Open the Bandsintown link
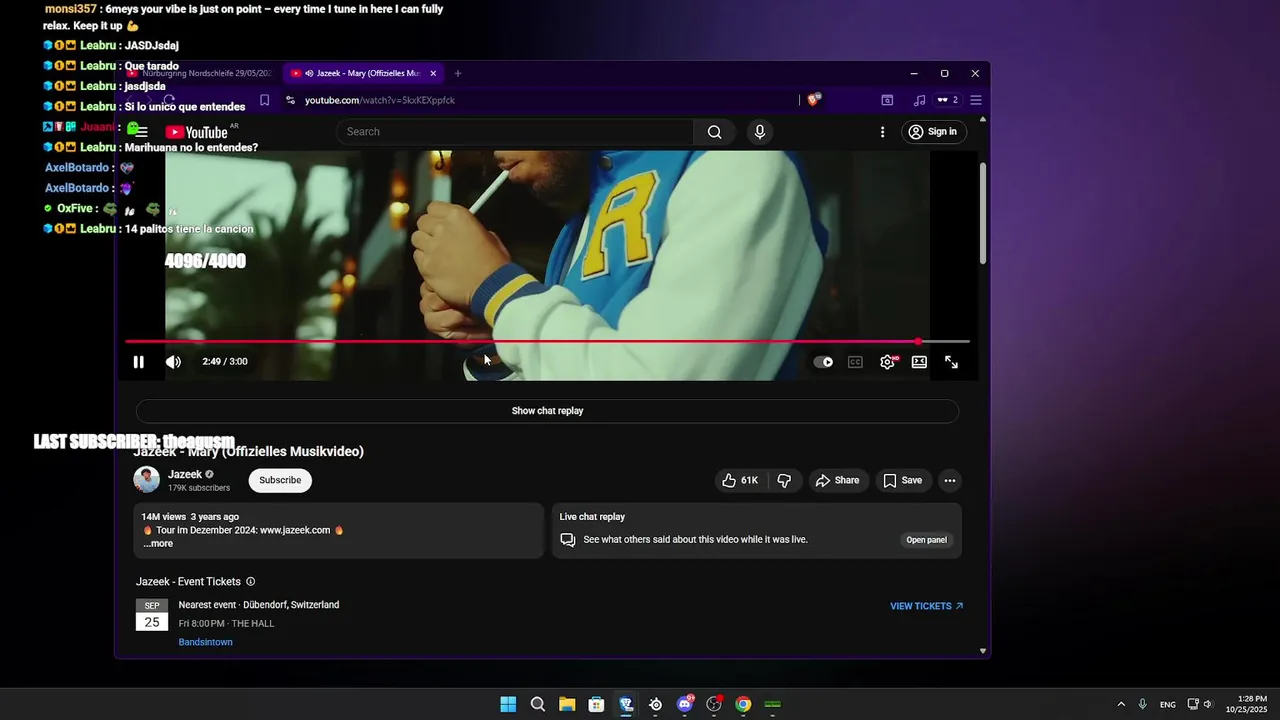 (205, 642)
